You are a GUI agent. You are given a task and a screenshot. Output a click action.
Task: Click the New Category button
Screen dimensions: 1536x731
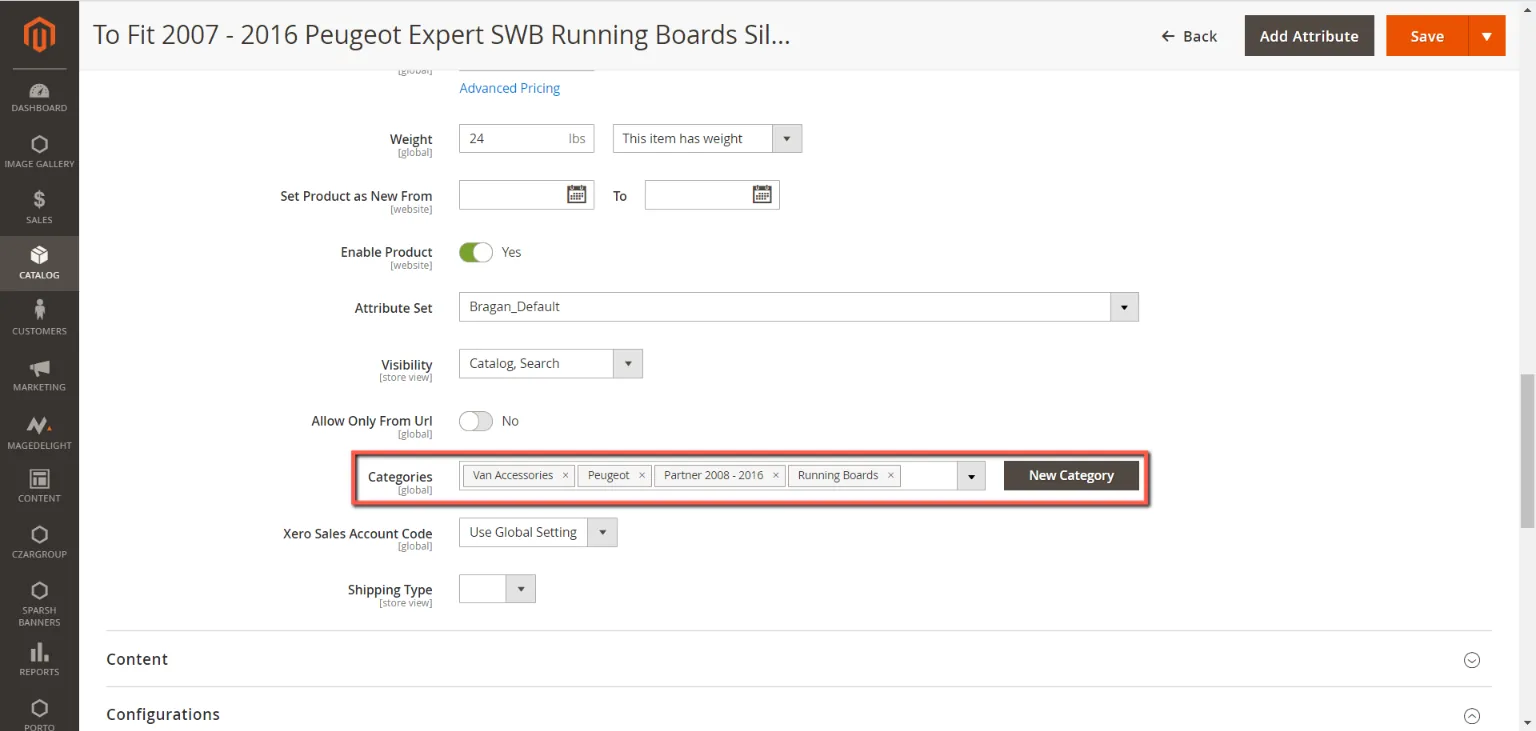(x=1071, y=475)
